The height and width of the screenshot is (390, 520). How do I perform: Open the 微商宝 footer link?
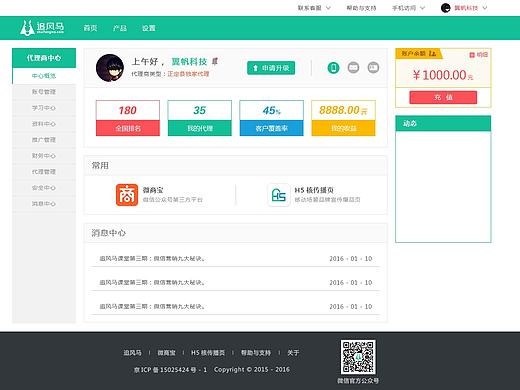point(166,353)
